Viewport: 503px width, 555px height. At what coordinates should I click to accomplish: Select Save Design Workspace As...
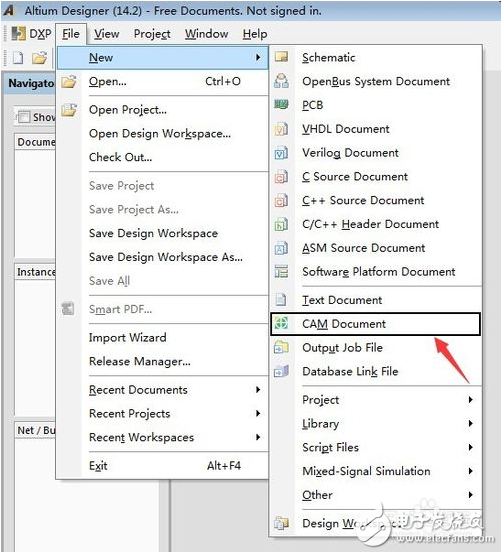click(x=166, y=257)
